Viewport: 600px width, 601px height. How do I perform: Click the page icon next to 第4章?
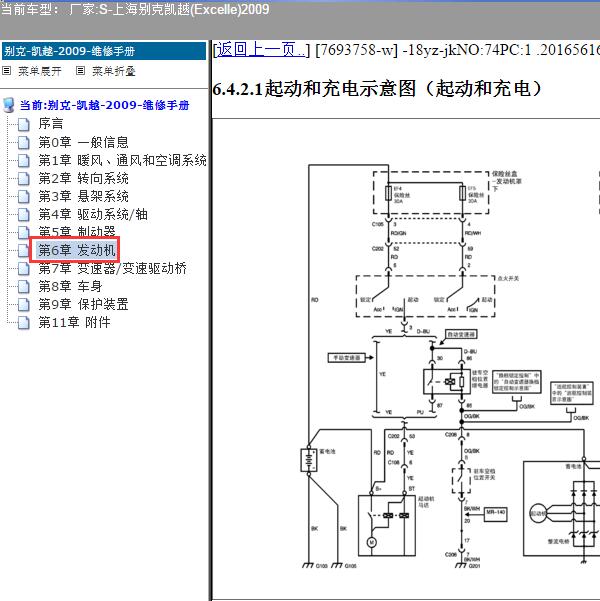[x=24, y=214]
